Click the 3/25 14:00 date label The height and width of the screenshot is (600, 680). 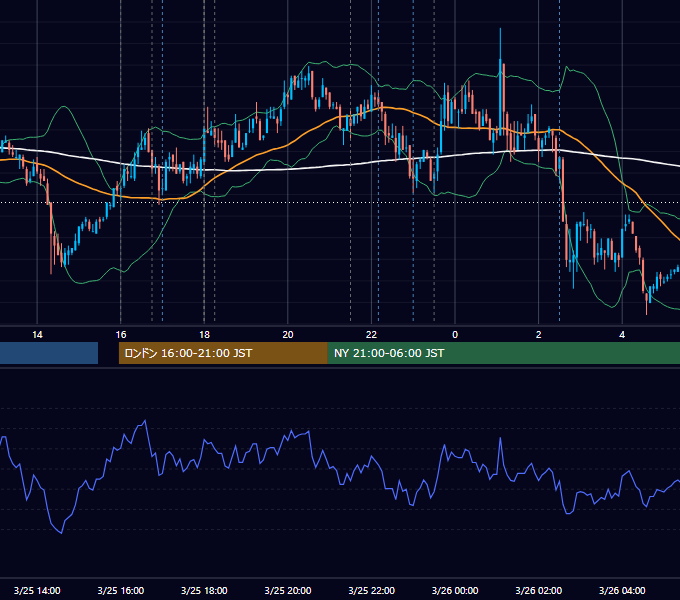(x=37, y=590)
